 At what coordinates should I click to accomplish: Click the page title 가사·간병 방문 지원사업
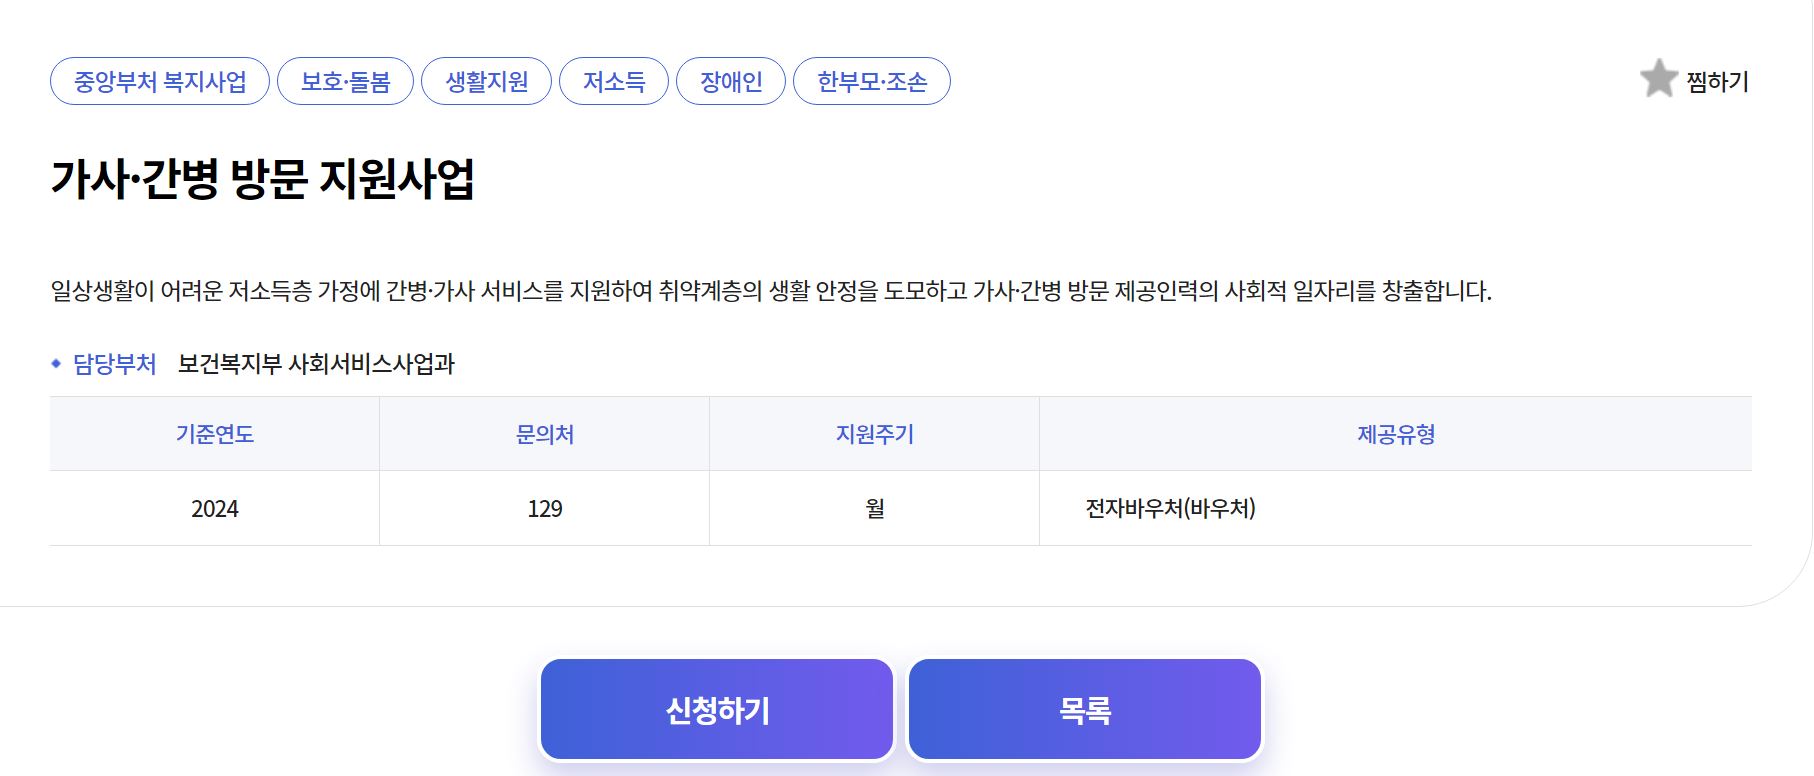pos(266,178)
